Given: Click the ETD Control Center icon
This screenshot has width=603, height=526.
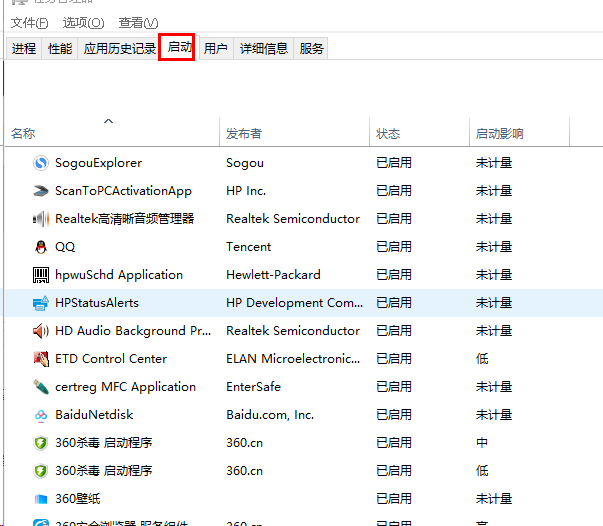Looking at the screenshot, I should [x=41, y=359].
